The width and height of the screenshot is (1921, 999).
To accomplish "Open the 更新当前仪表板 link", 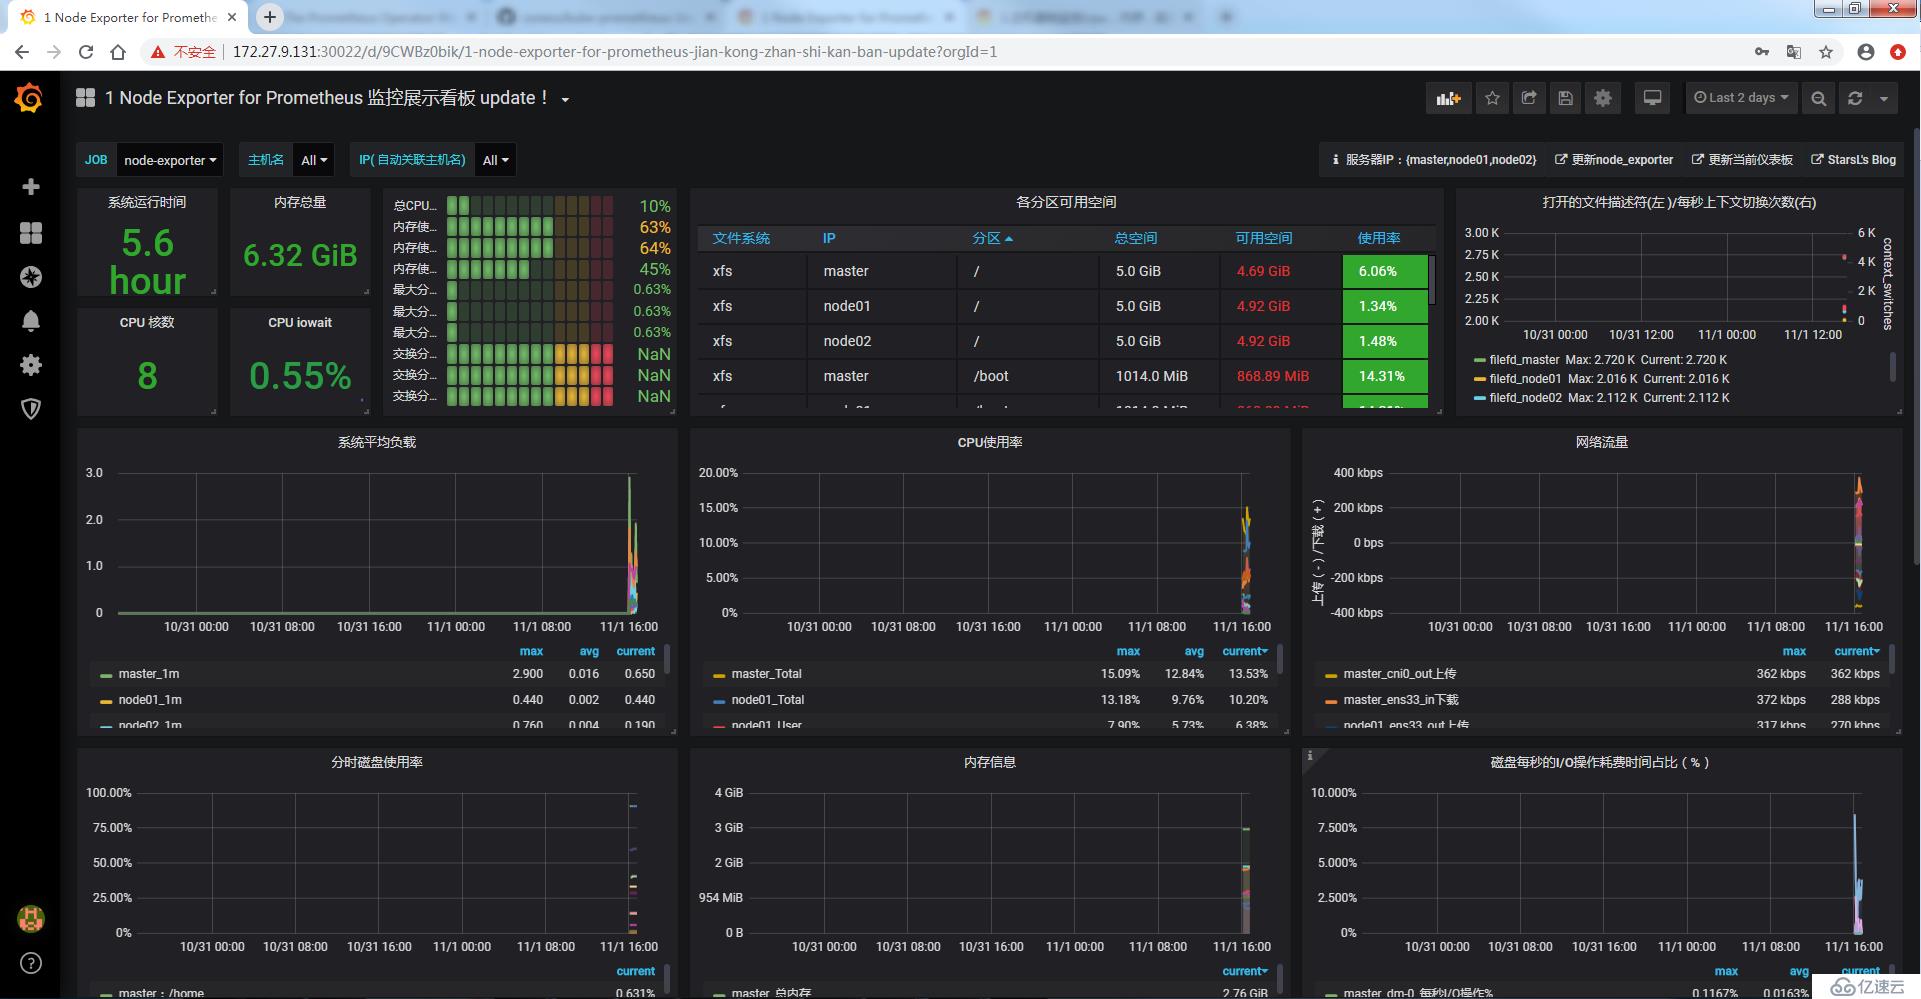I will pyautogui.click(x=1742, y=160).
